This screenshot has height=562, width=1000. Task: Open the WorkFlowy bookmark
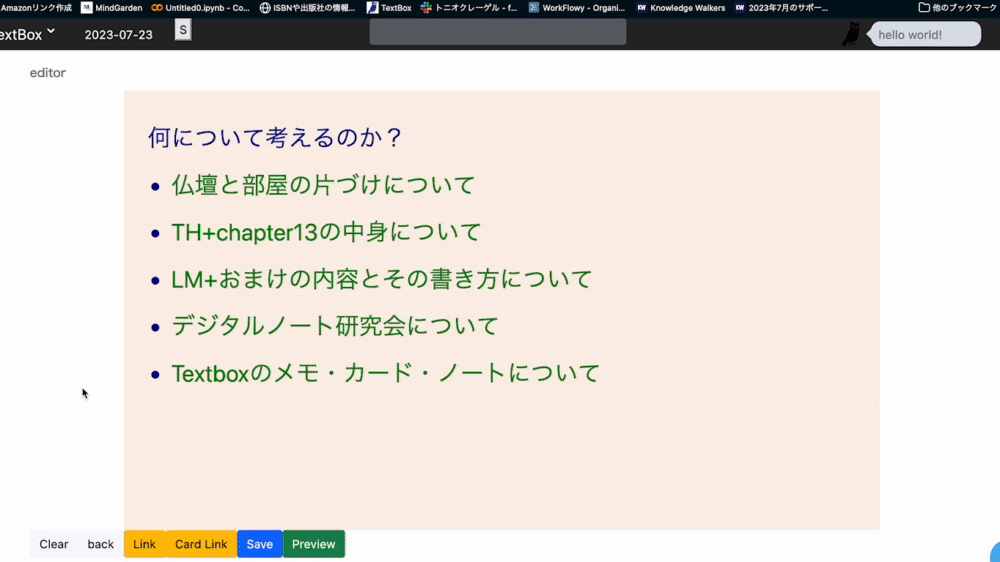(577, 8)
